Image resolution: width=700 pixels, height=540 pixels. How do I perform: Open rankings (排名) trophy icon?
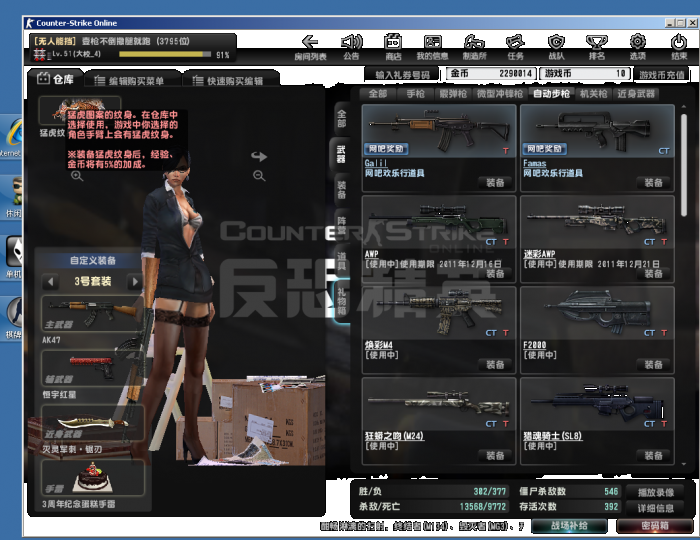(597, 48)
